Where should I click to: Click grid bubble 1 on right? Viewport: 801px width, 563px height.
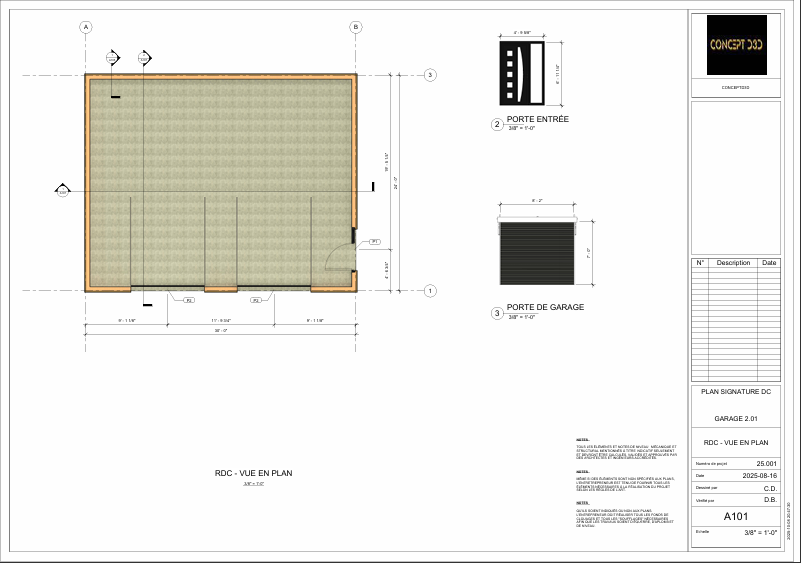(430, 291)
